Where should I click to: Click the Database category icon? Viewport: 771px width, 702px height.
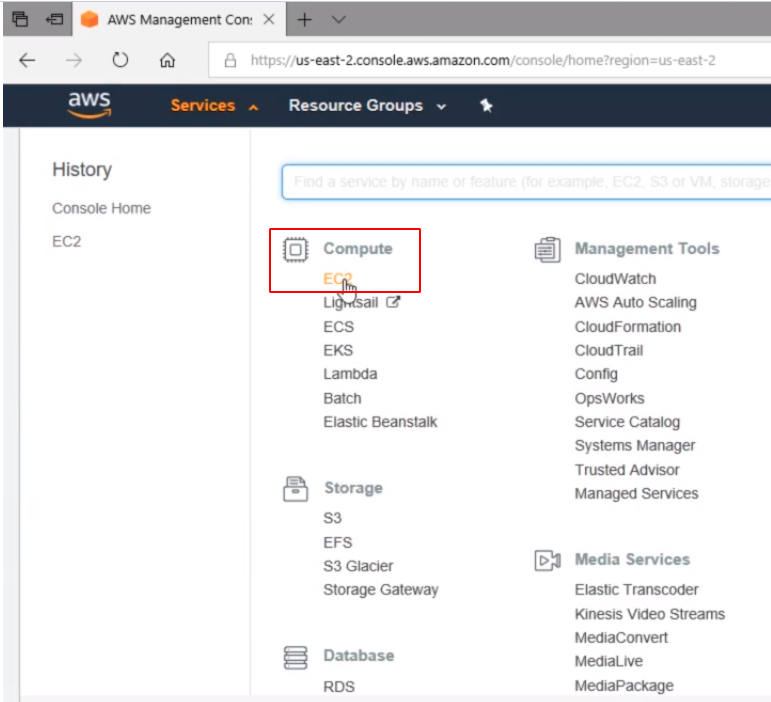click(x=295, y=656)
